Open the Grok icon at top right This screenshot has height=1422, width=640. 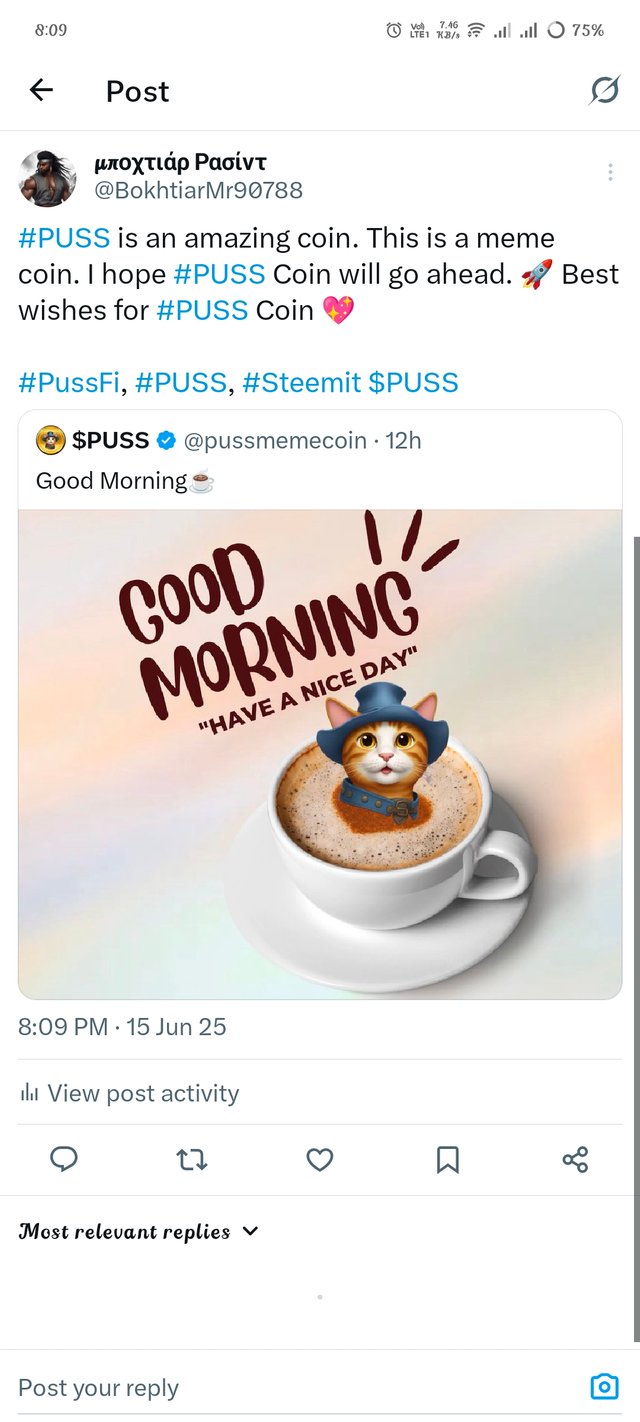click(x=604, y=91)
